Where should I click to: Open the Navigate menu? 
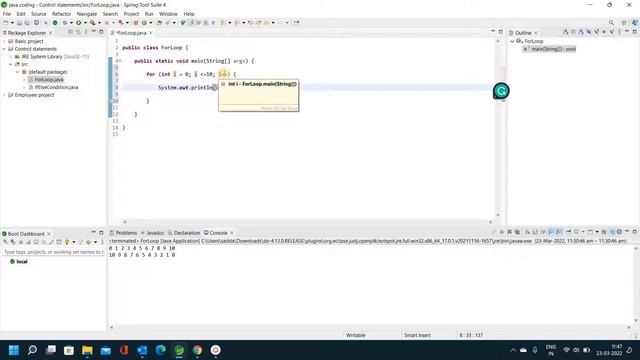[x=87, y=14]
